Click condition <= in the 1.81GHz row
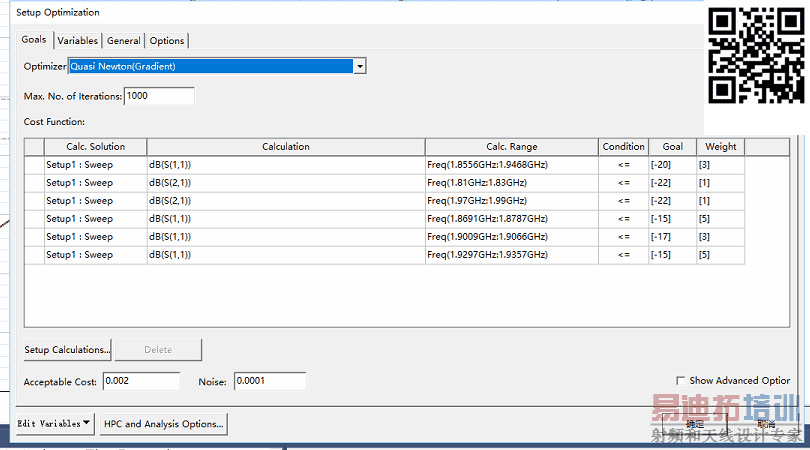 (624, 183)
